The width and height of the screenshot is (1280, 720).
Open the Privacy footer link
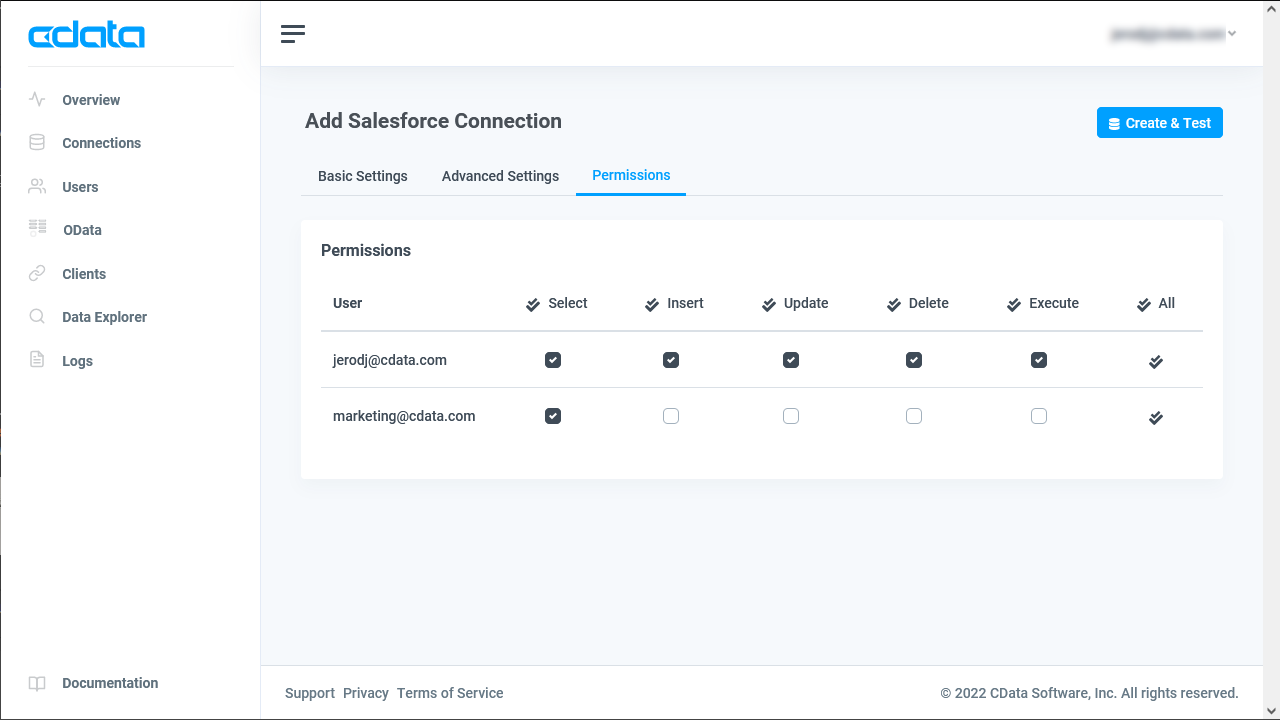pyautogui.click(x=366, y=693)
